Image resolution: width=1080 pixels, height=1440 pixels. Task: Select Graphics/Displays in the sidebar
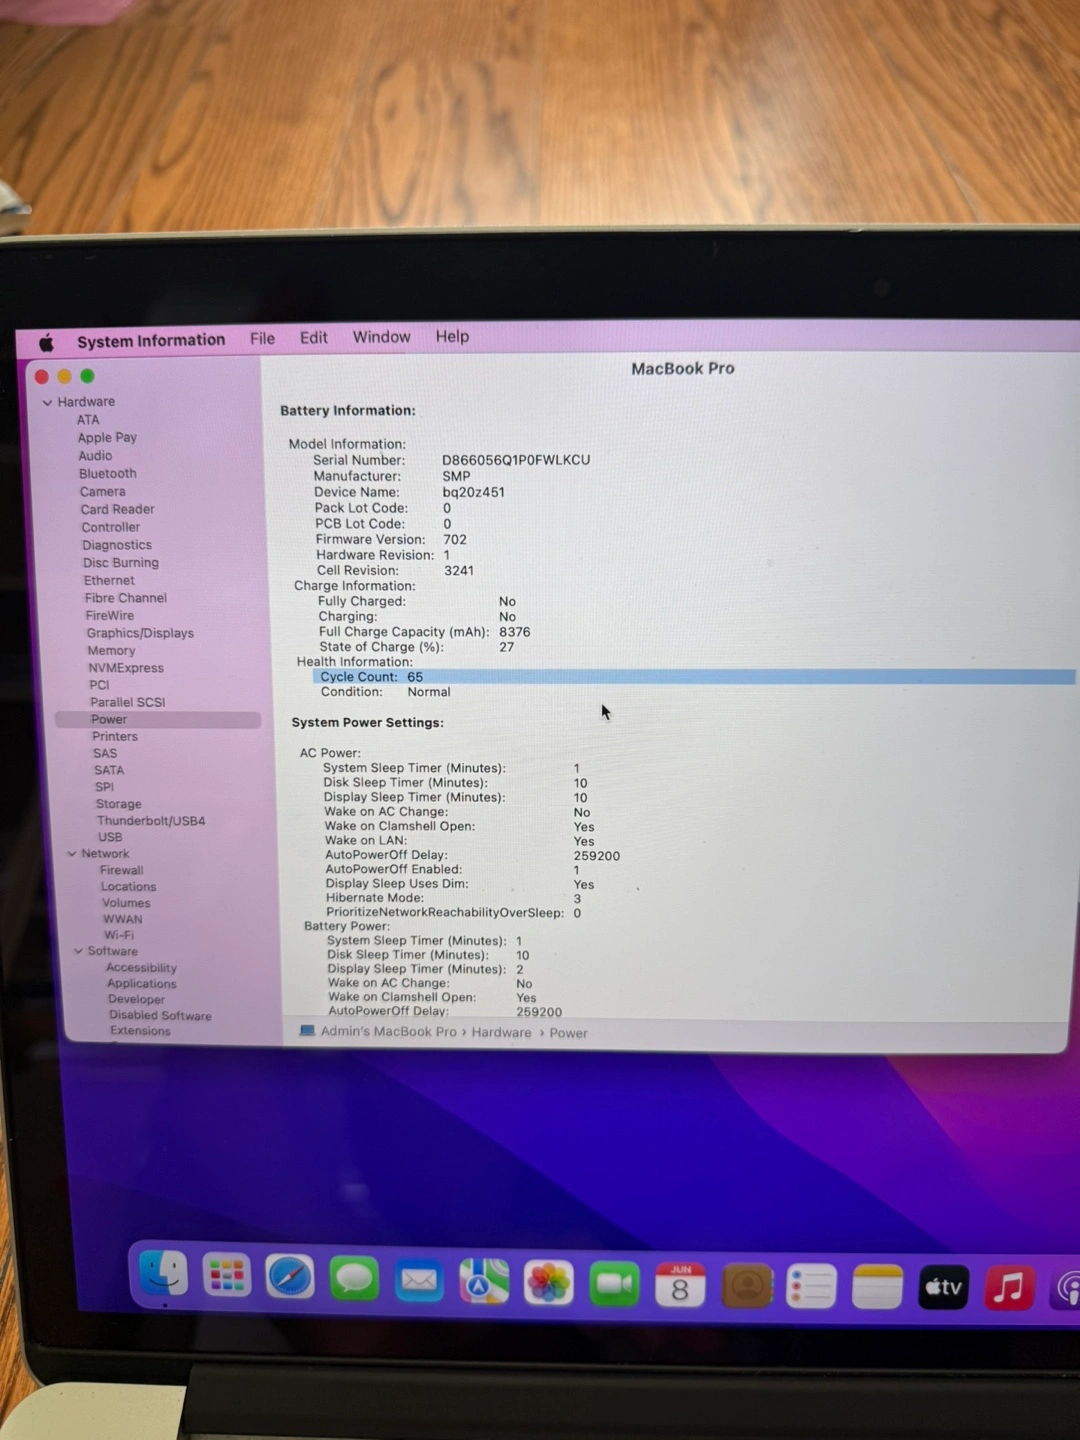tap(140, 633)
